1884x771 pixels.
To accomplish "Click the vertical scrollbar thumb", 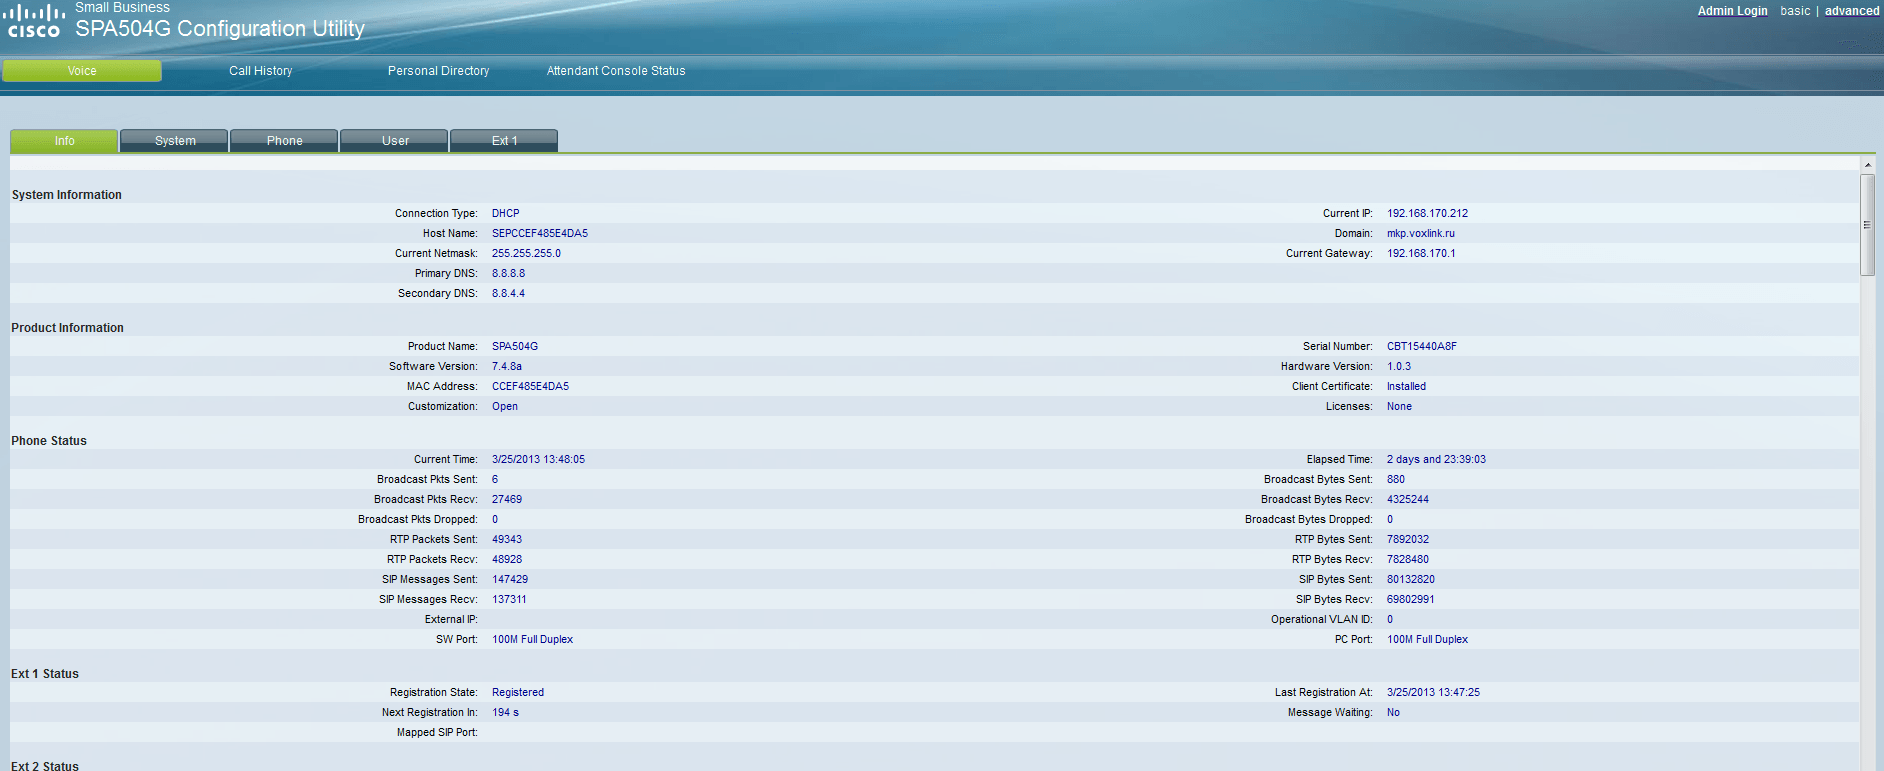I will click(x=1867, y=225).
